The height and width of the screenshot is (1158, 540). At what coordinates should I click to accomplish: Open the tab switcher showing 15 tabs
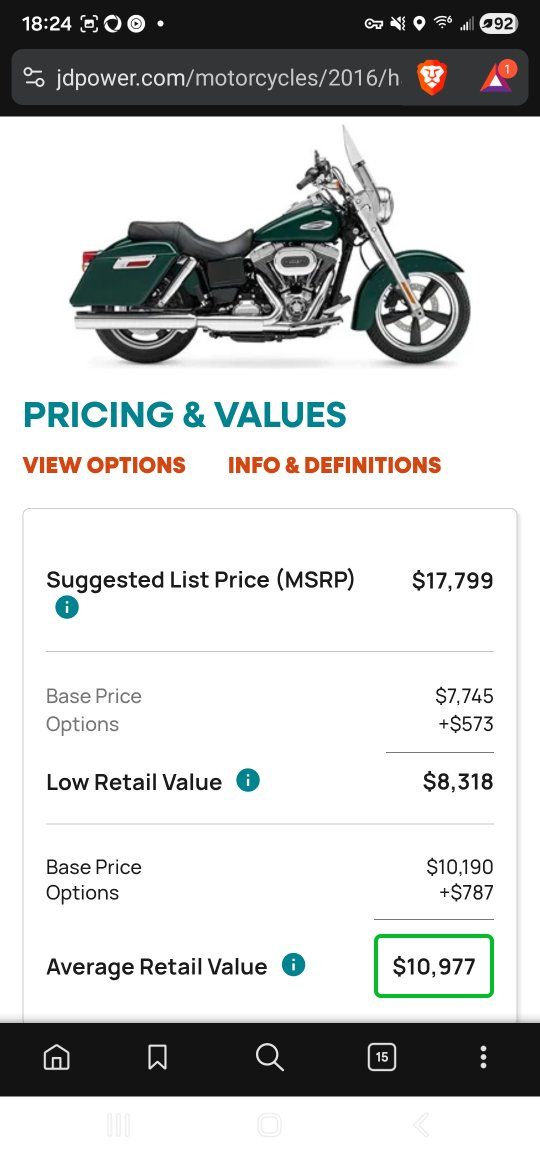(x=382, y=1058)
